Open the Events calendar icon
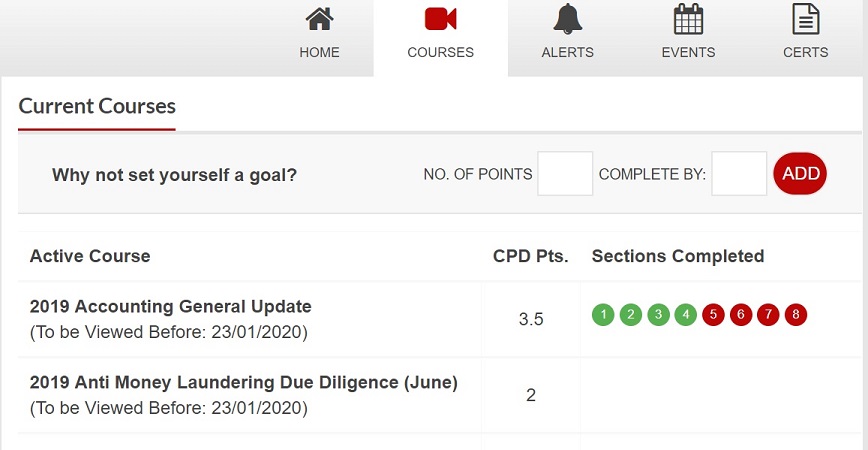 (688, 19)
